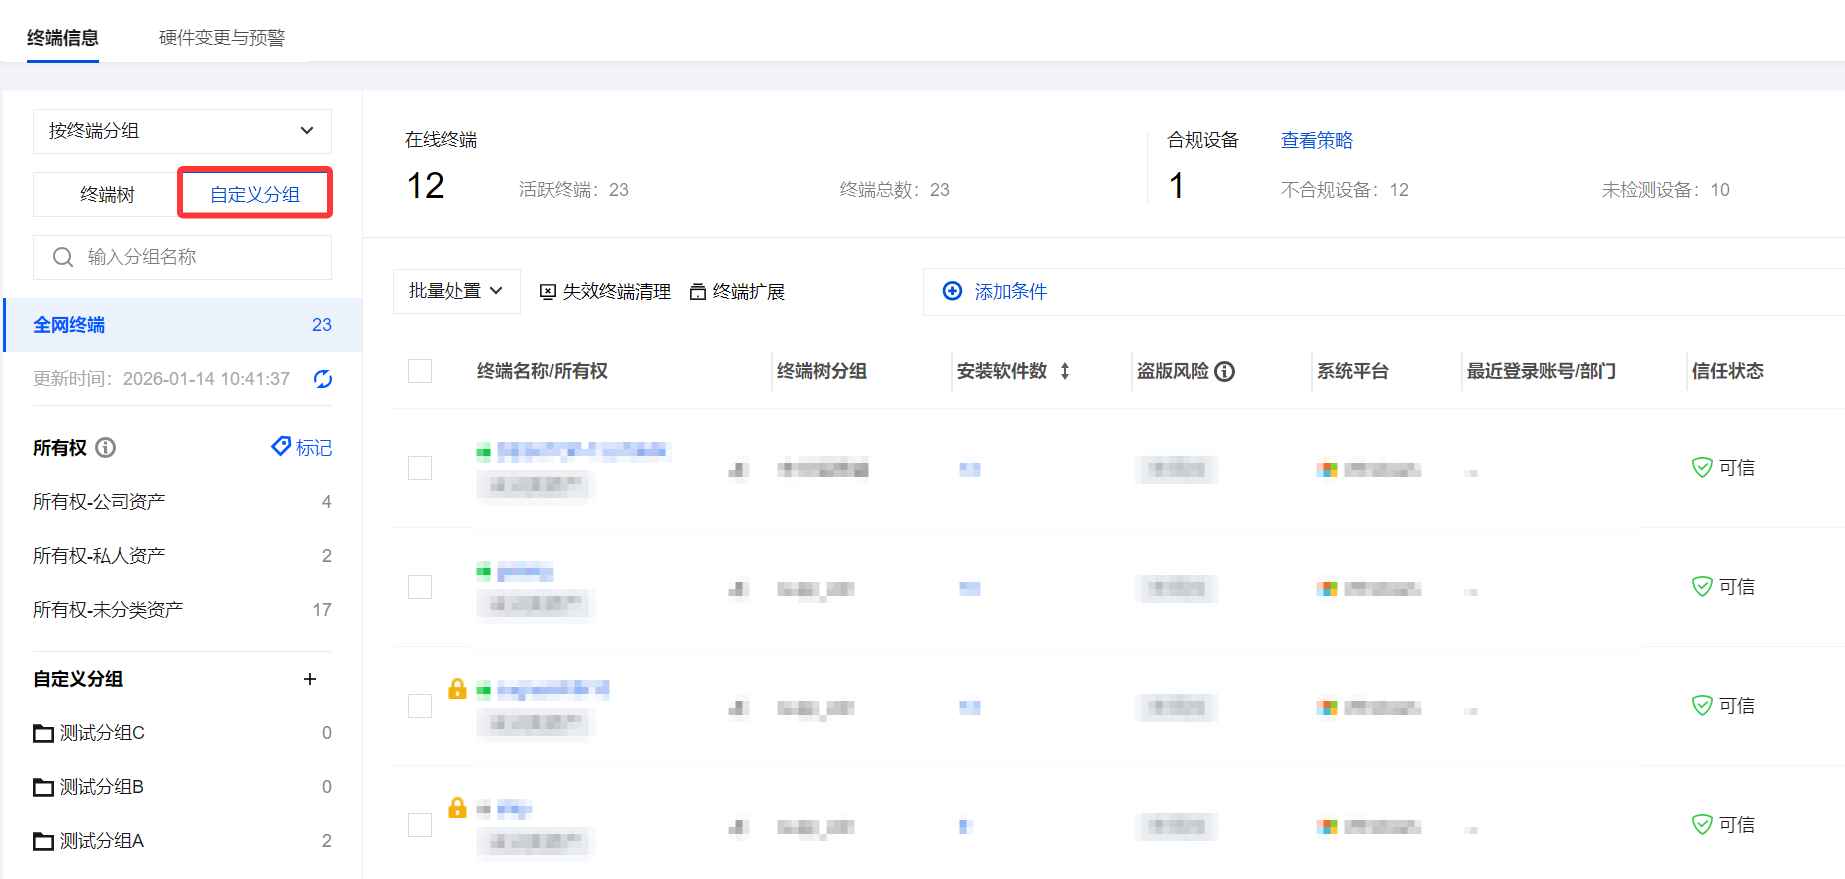This screenshot has height=879, width=1845.
Task: Click the 标记 tag icon
Action: click(281, 446)
